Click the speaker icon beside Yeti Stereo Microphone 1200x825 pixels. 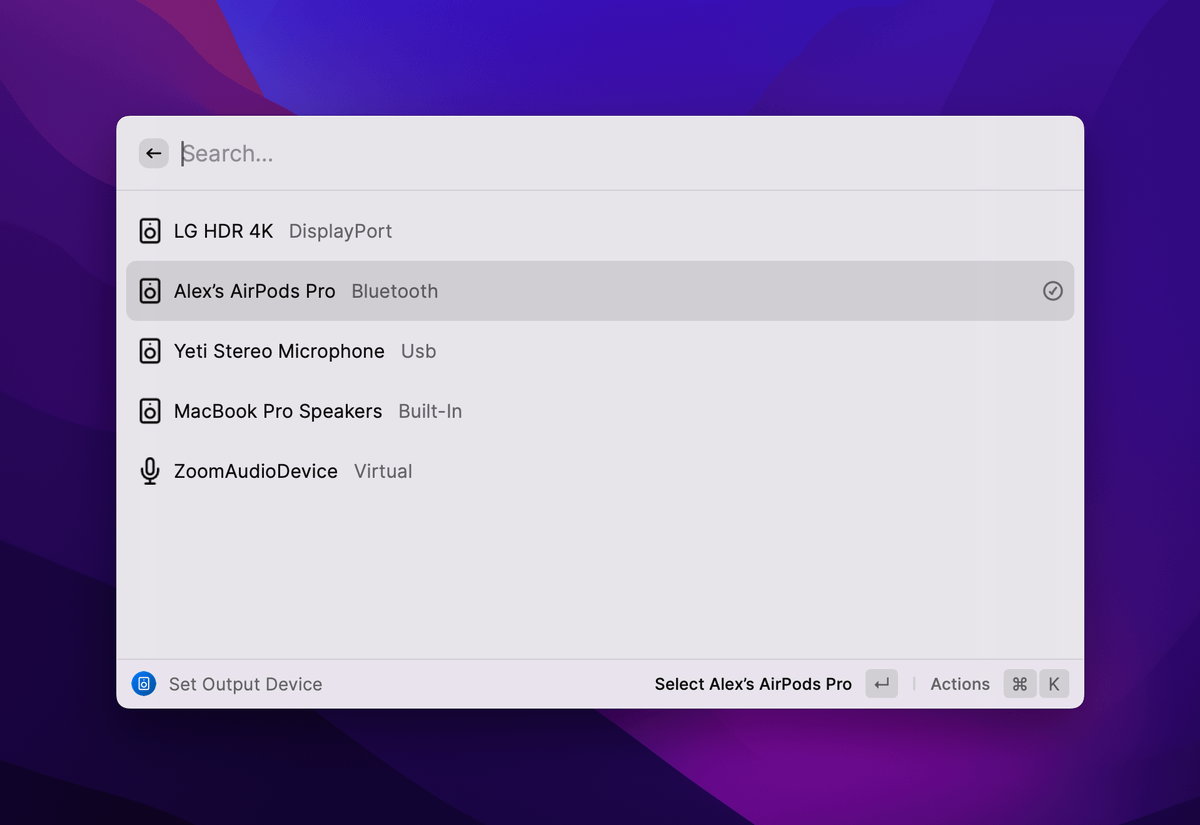pos(150,351)
